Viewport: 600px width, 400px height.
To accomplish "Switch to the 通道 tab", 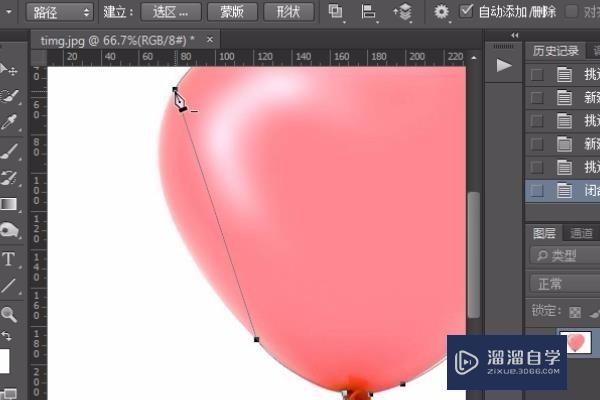I will 581,233.
